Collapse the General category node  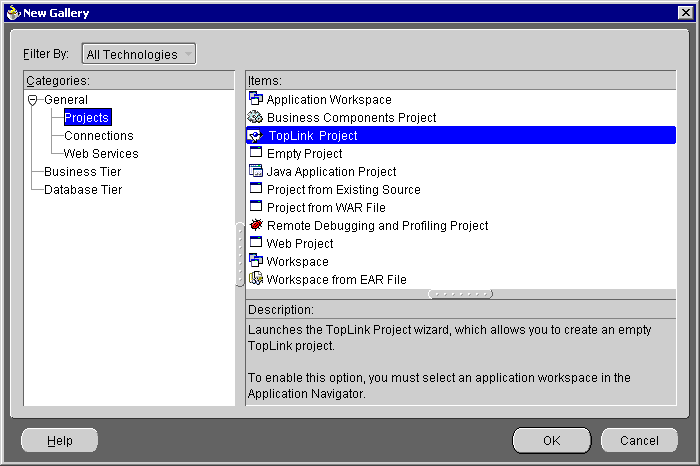click(x=33, y=100)
